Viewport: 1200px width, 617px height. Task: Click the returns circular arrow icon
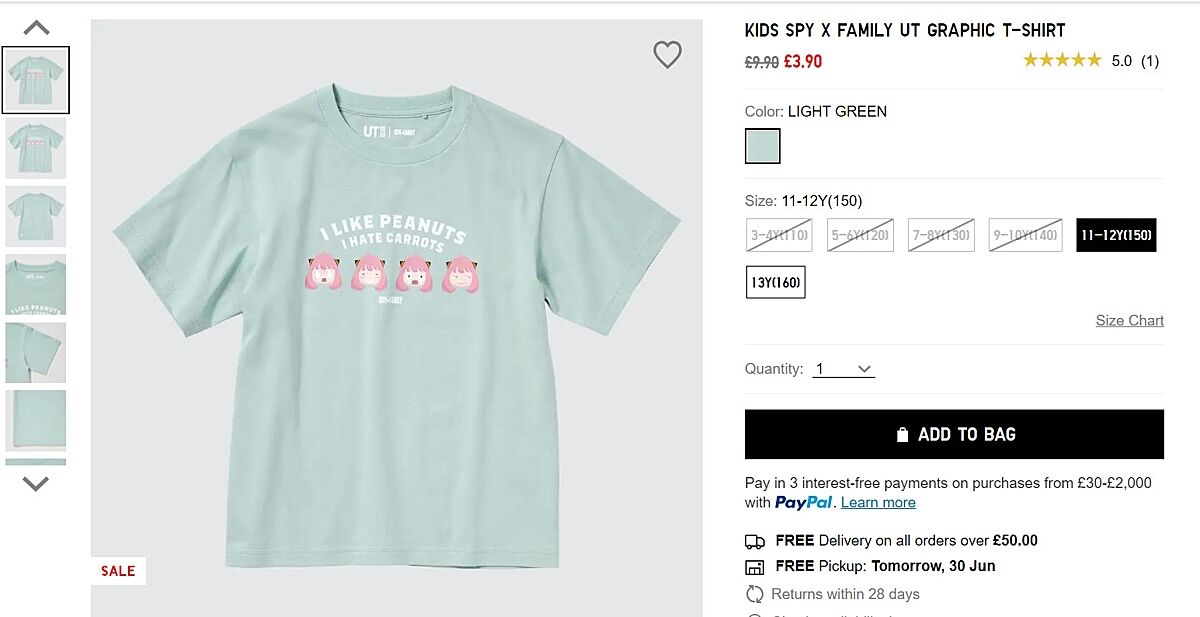[755, 594]
